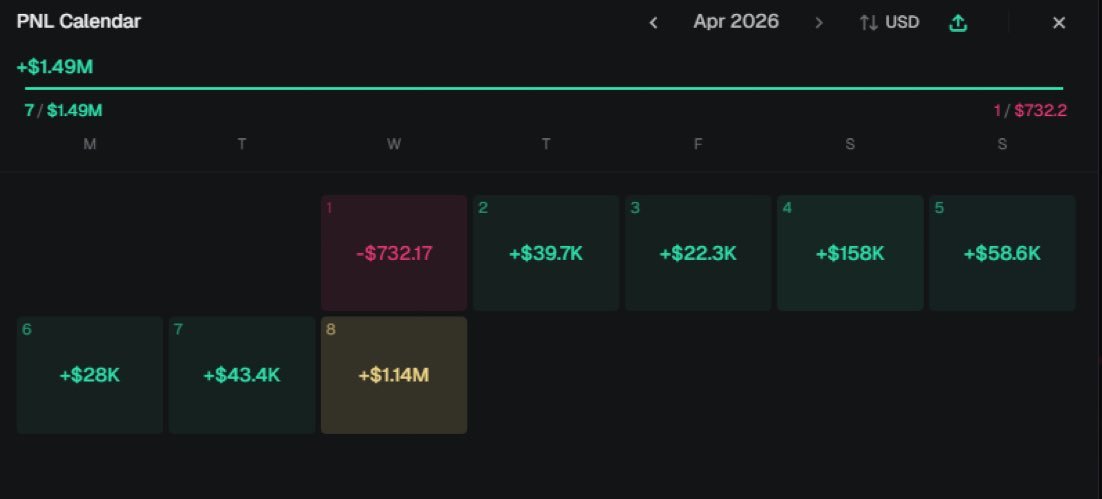The height and width of the screenshot is (499, 1102).
Task: Select the April 2 cell with +$39.7K
Action: tap(546, 253)
